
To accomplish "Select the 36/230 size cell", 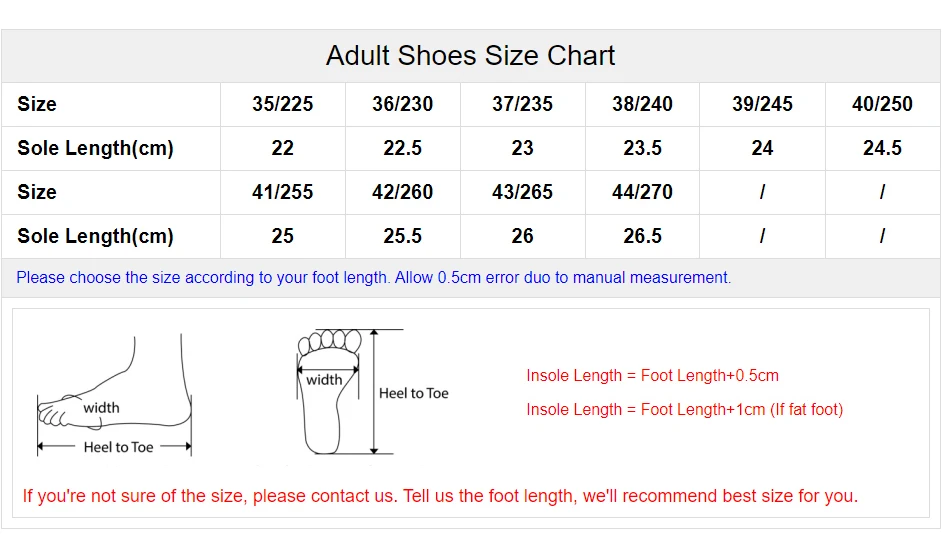I will 403,104.
